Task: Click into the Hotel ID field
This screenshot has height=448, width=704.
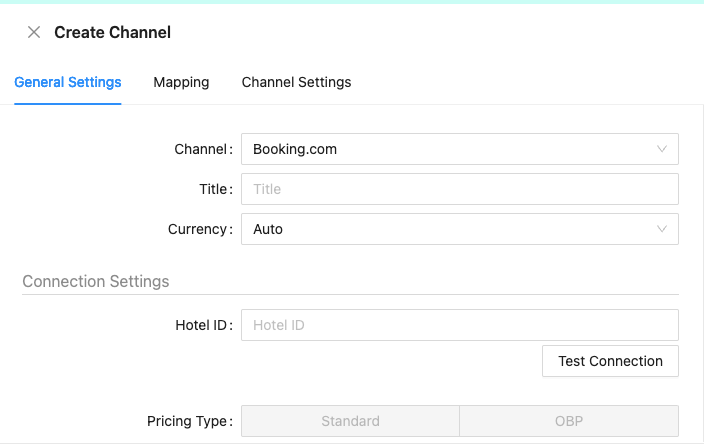Action: (460, 325)
